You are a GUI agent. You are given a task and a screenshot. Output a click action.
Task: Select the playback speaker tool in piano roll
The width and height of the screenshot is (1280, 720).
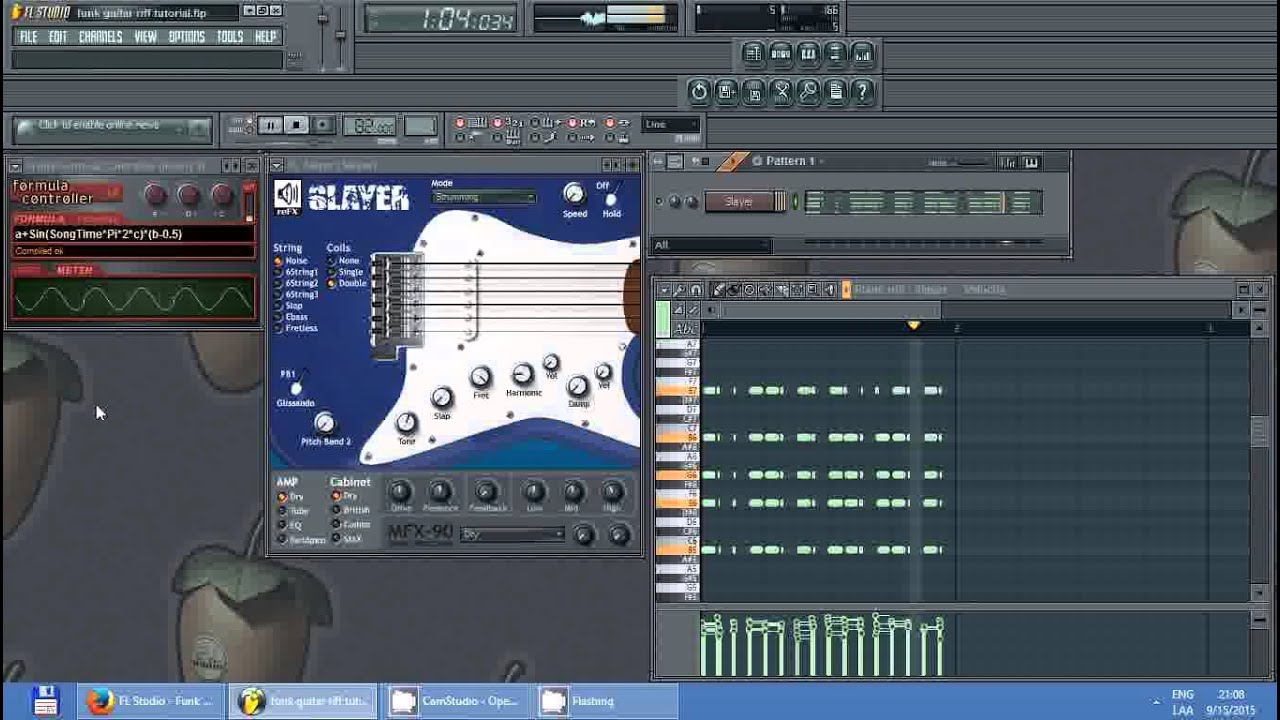[x=830, y=290]
